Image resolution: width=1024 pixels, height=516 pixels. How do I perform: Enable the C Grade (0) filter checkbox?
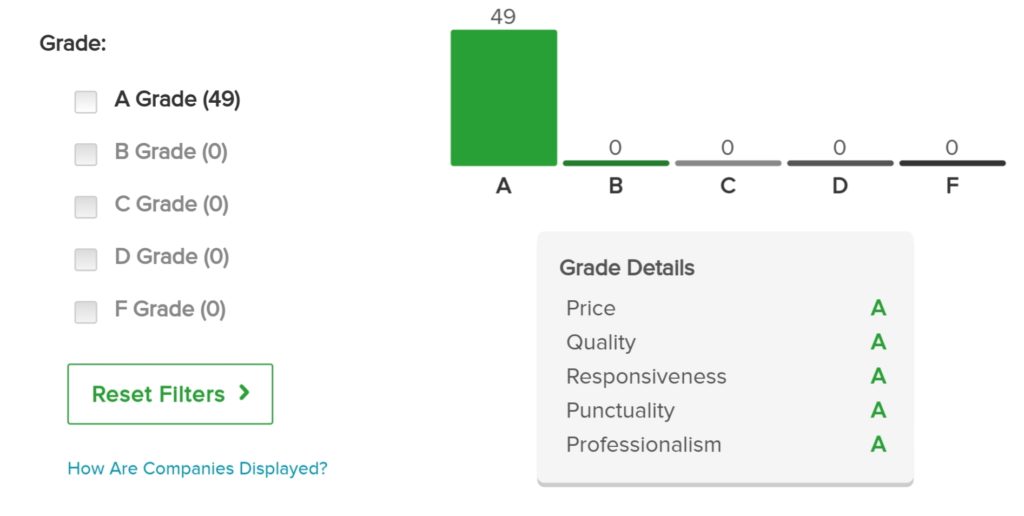click(x=86, y=207)
